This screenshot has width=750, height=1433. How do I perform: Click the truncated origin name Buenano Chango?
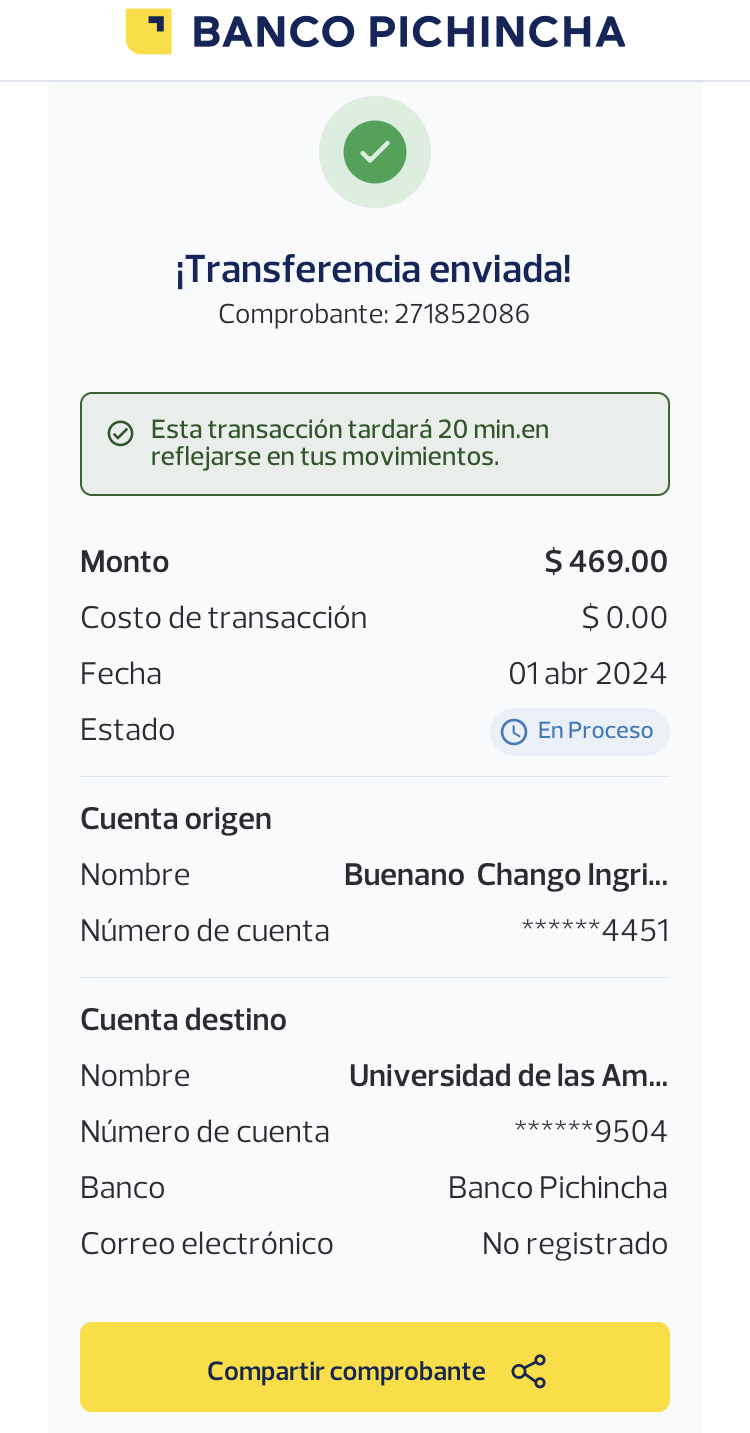tap(506, 875)
